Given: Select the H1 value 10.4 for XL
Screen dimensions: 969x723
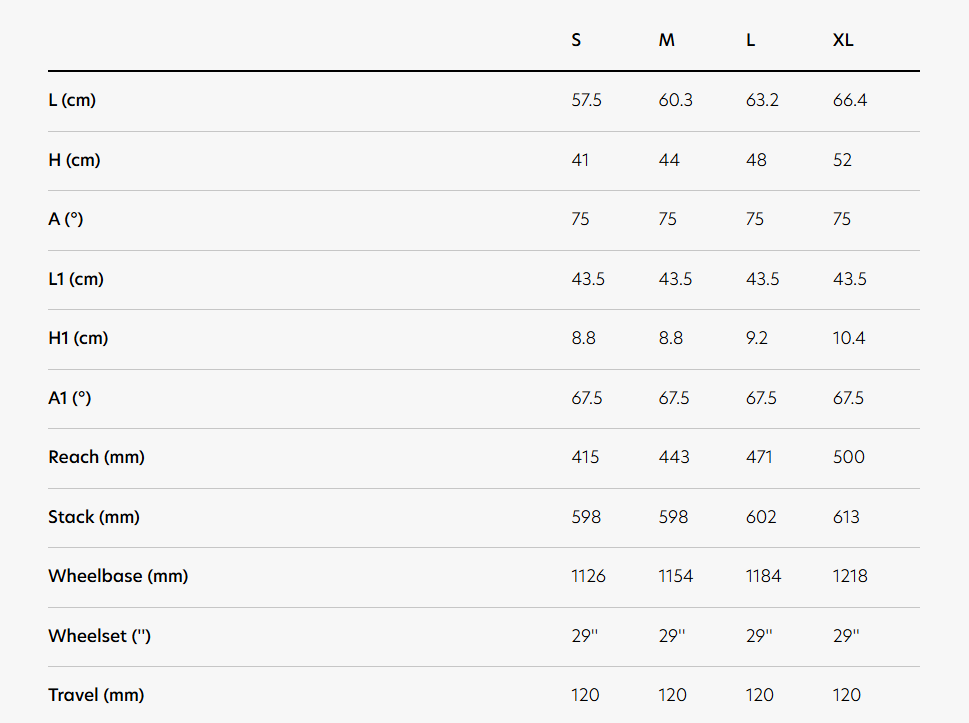Looking at the screenshot, I should [849, 339].
